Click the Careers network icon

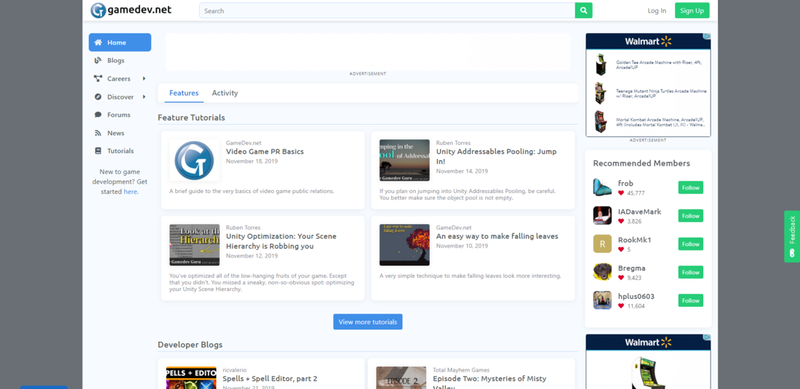(x=98, y=79)
